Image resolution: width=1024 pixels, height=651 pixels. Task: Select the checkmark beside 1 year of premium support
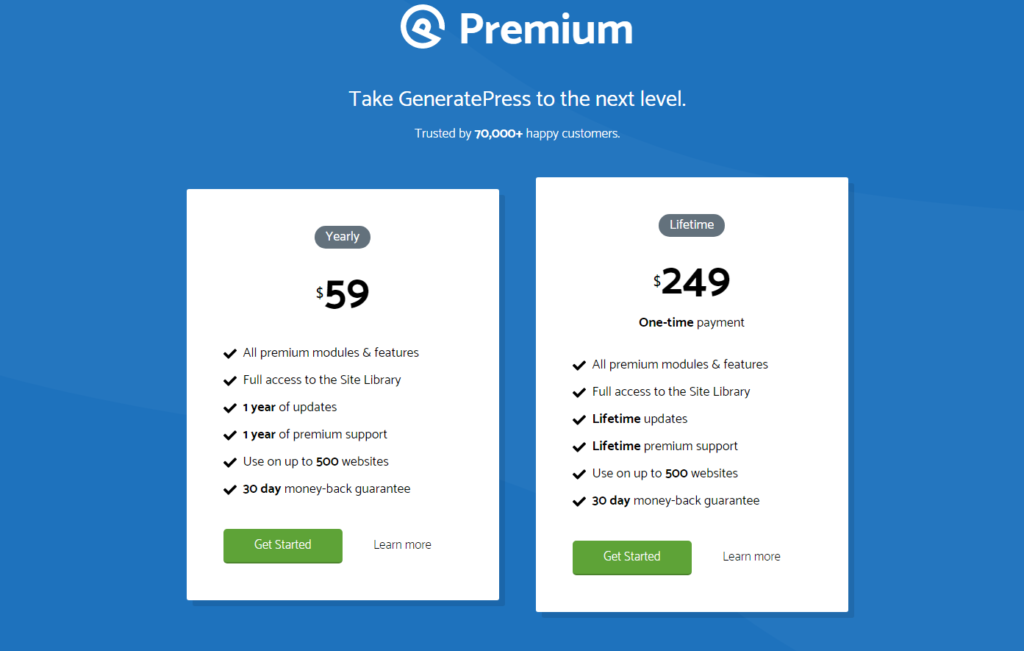(228, 434)
